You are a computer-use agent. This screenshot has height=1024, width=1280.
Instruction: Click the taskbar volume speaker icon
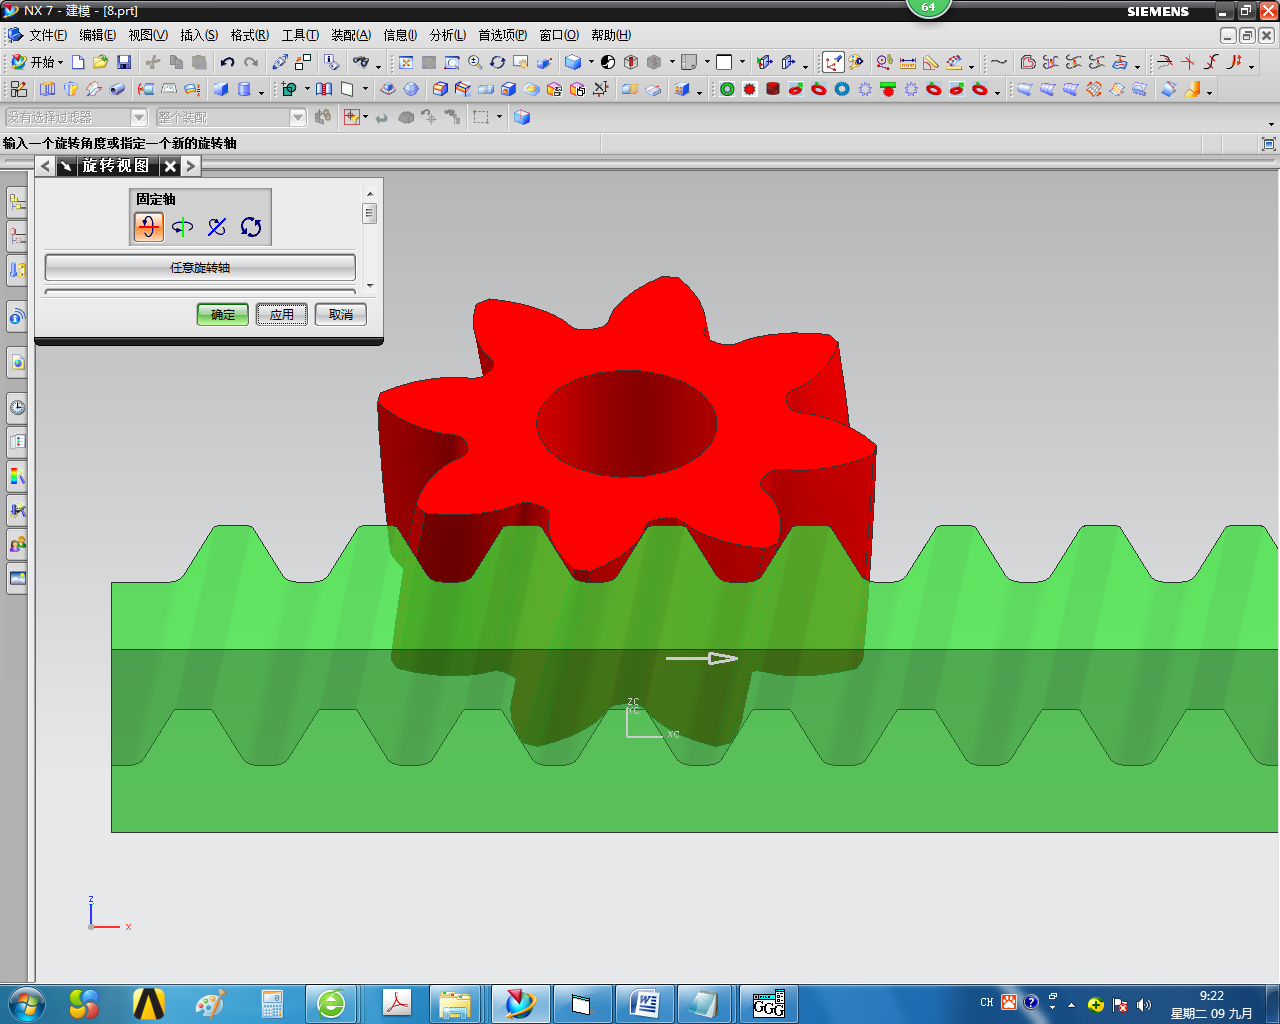[x=1144, y=1004]
